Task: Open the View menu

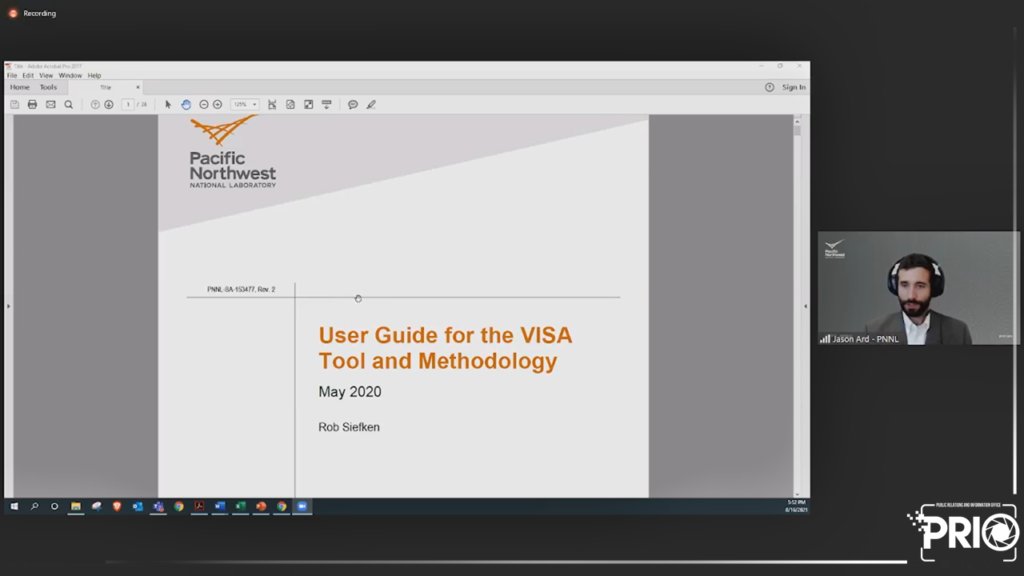Action: tap(46, 75)
